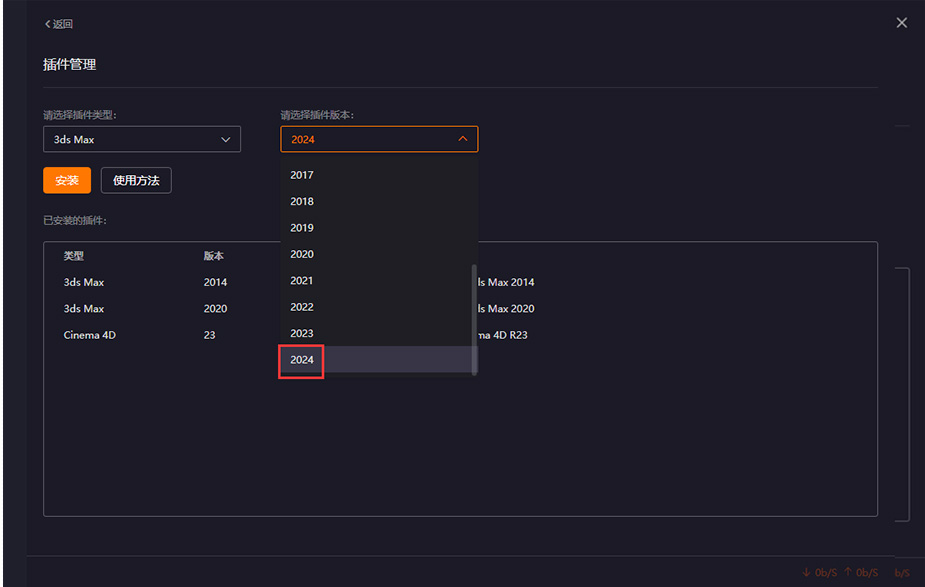Click the orange 安装 install button
Screen dimensions: 925x587
point(67,181)
